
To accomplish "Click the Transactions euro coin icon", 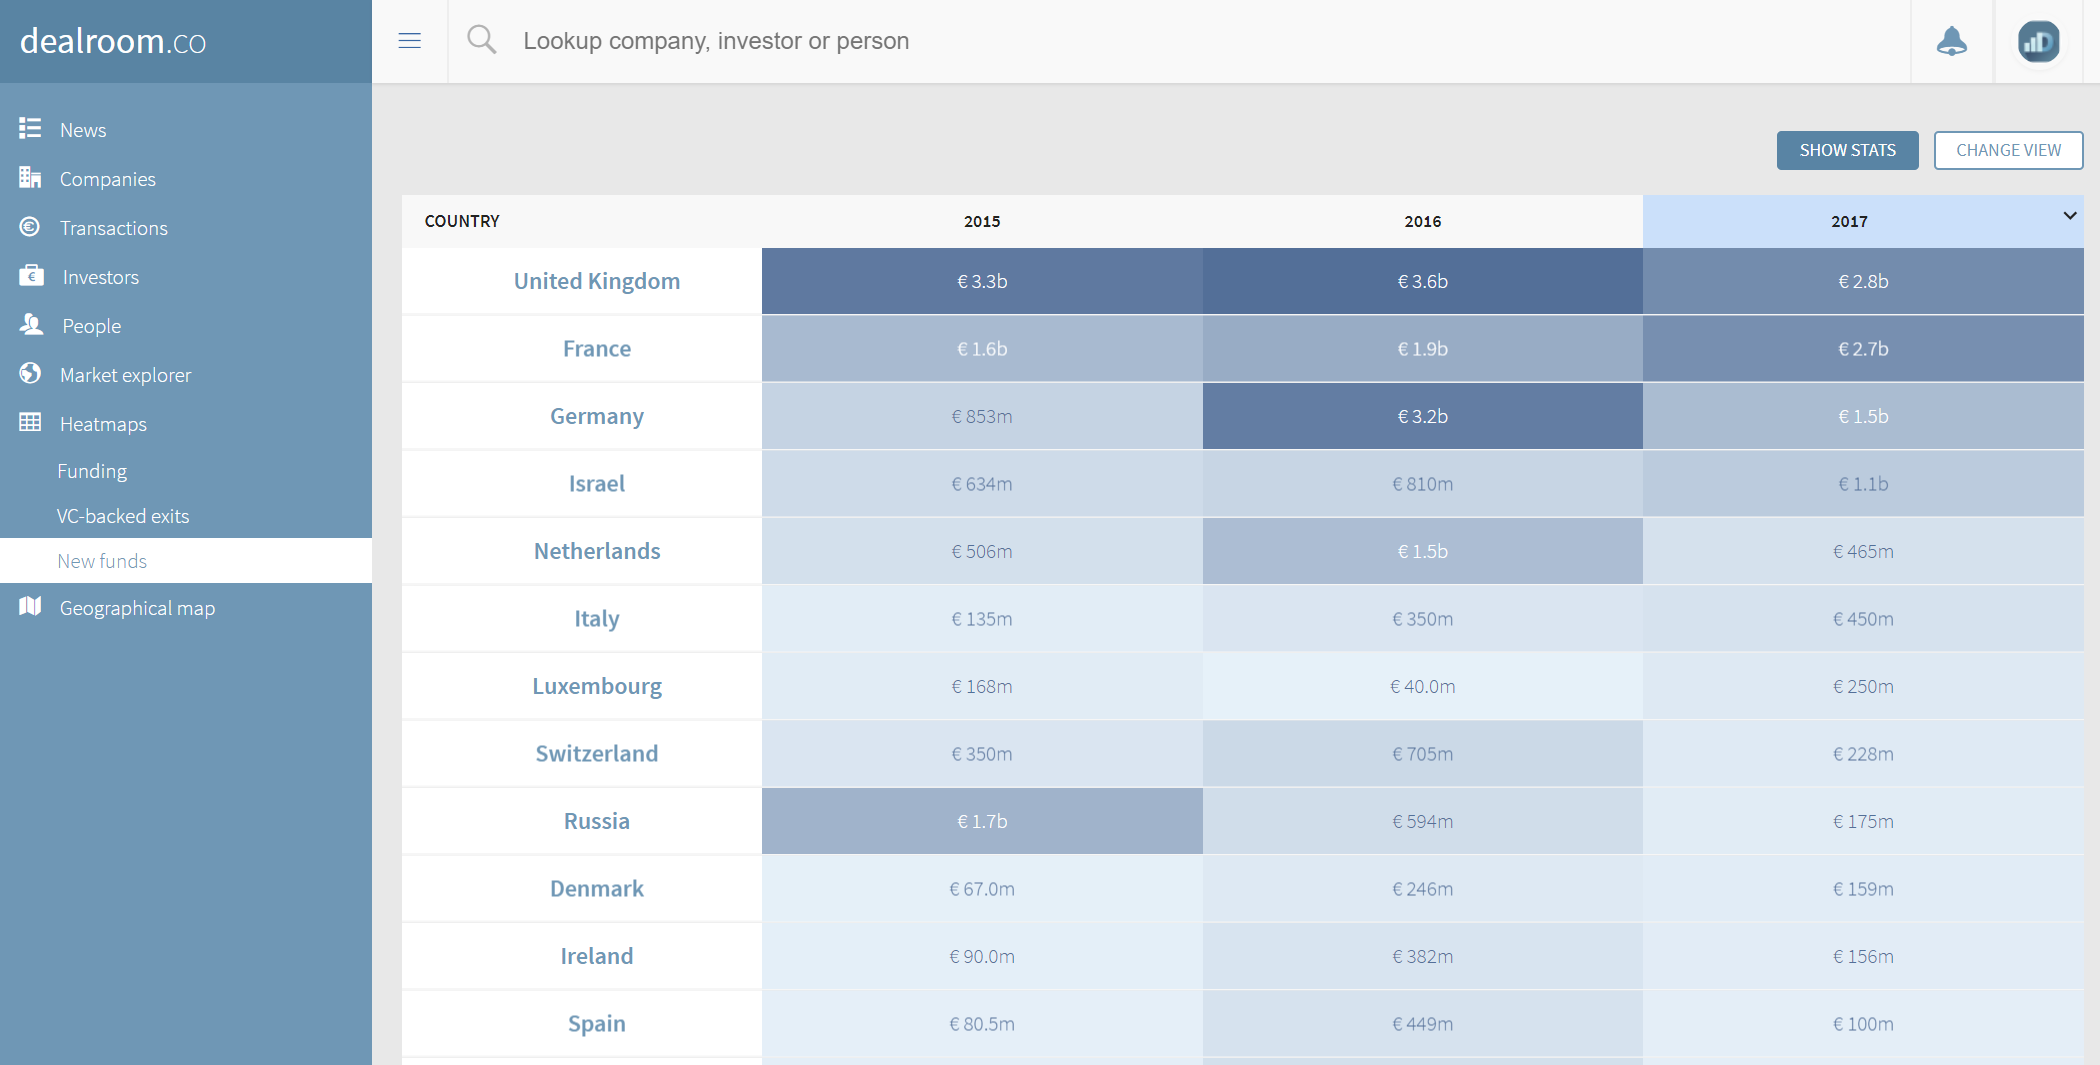I will click(30, 227).
